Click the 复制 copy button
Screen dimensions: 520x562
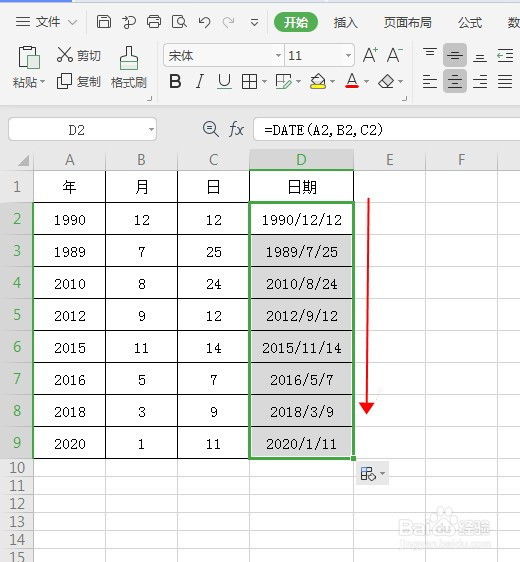coord(79,82)
